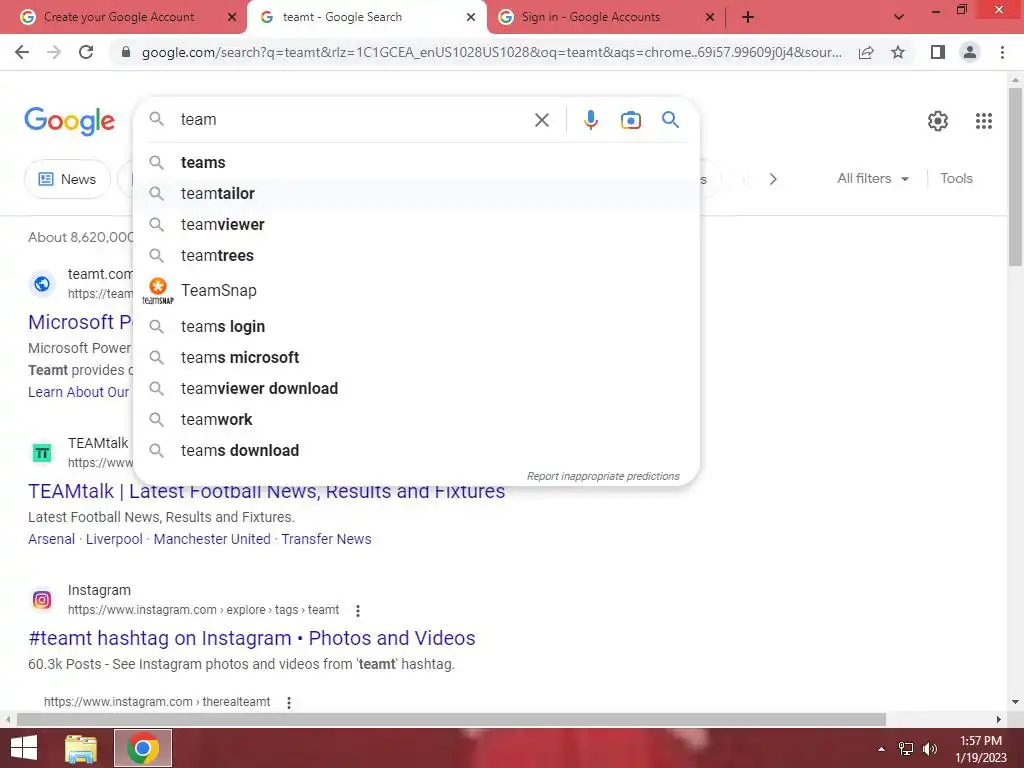The image size is (1024, 768).
Task: Open #teamt hashtag on Instagram result
Action: (x=251, y=638)
